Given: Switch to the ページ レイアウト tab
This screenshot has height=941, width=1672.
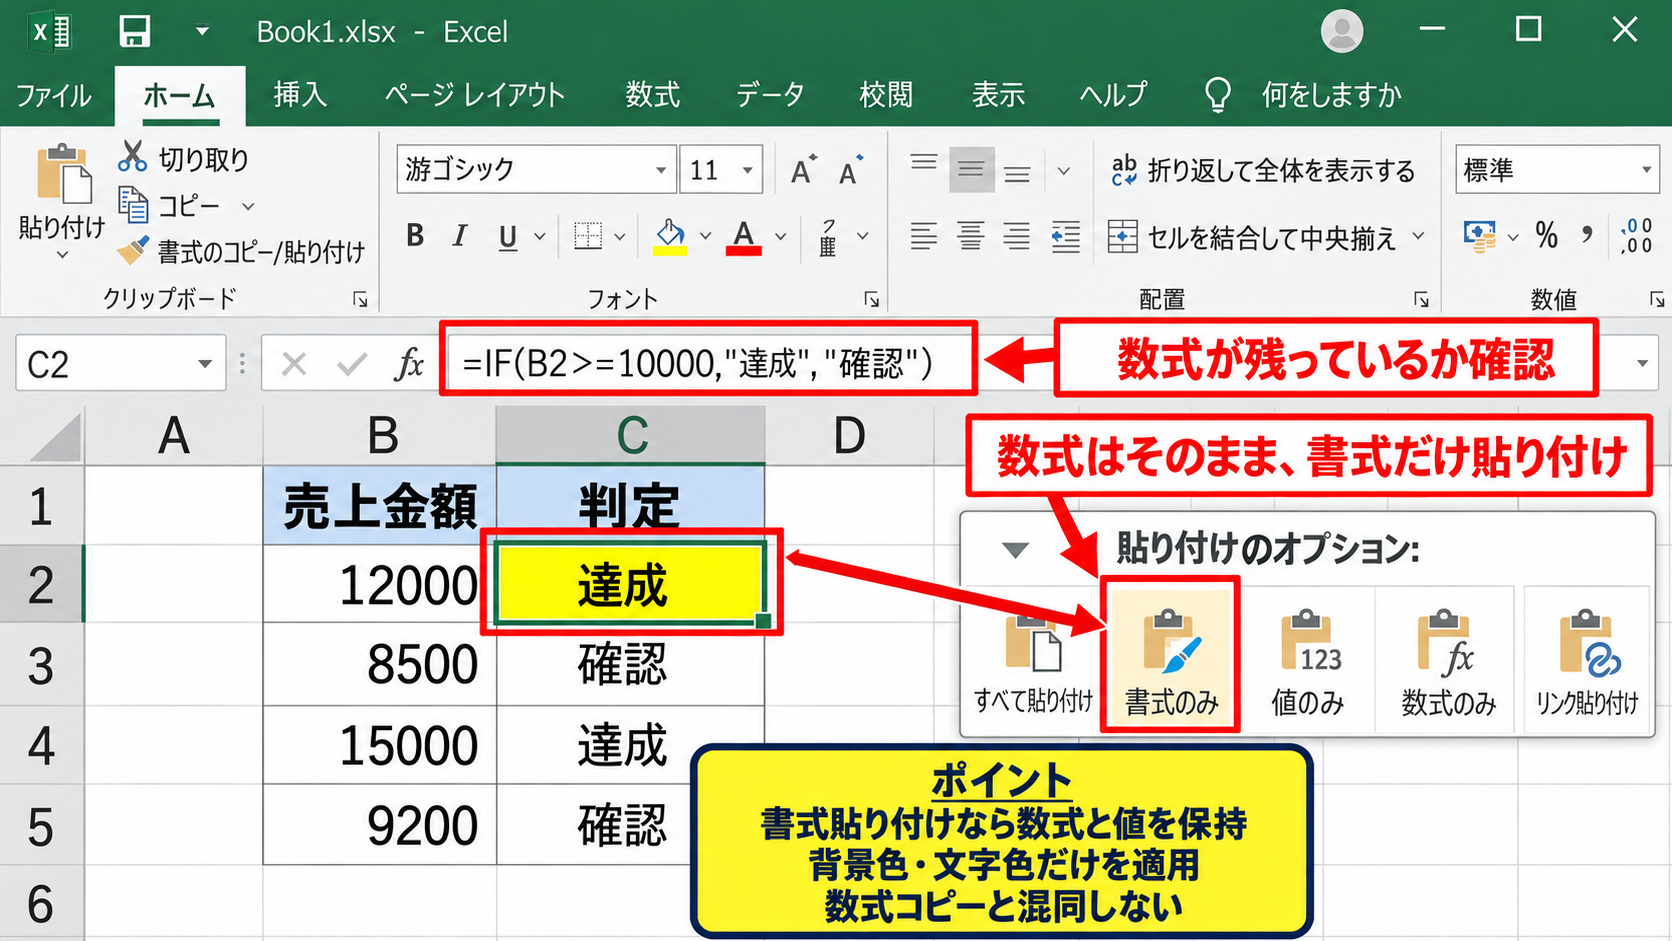Looking at the screenshot, I should pos(475,95).
